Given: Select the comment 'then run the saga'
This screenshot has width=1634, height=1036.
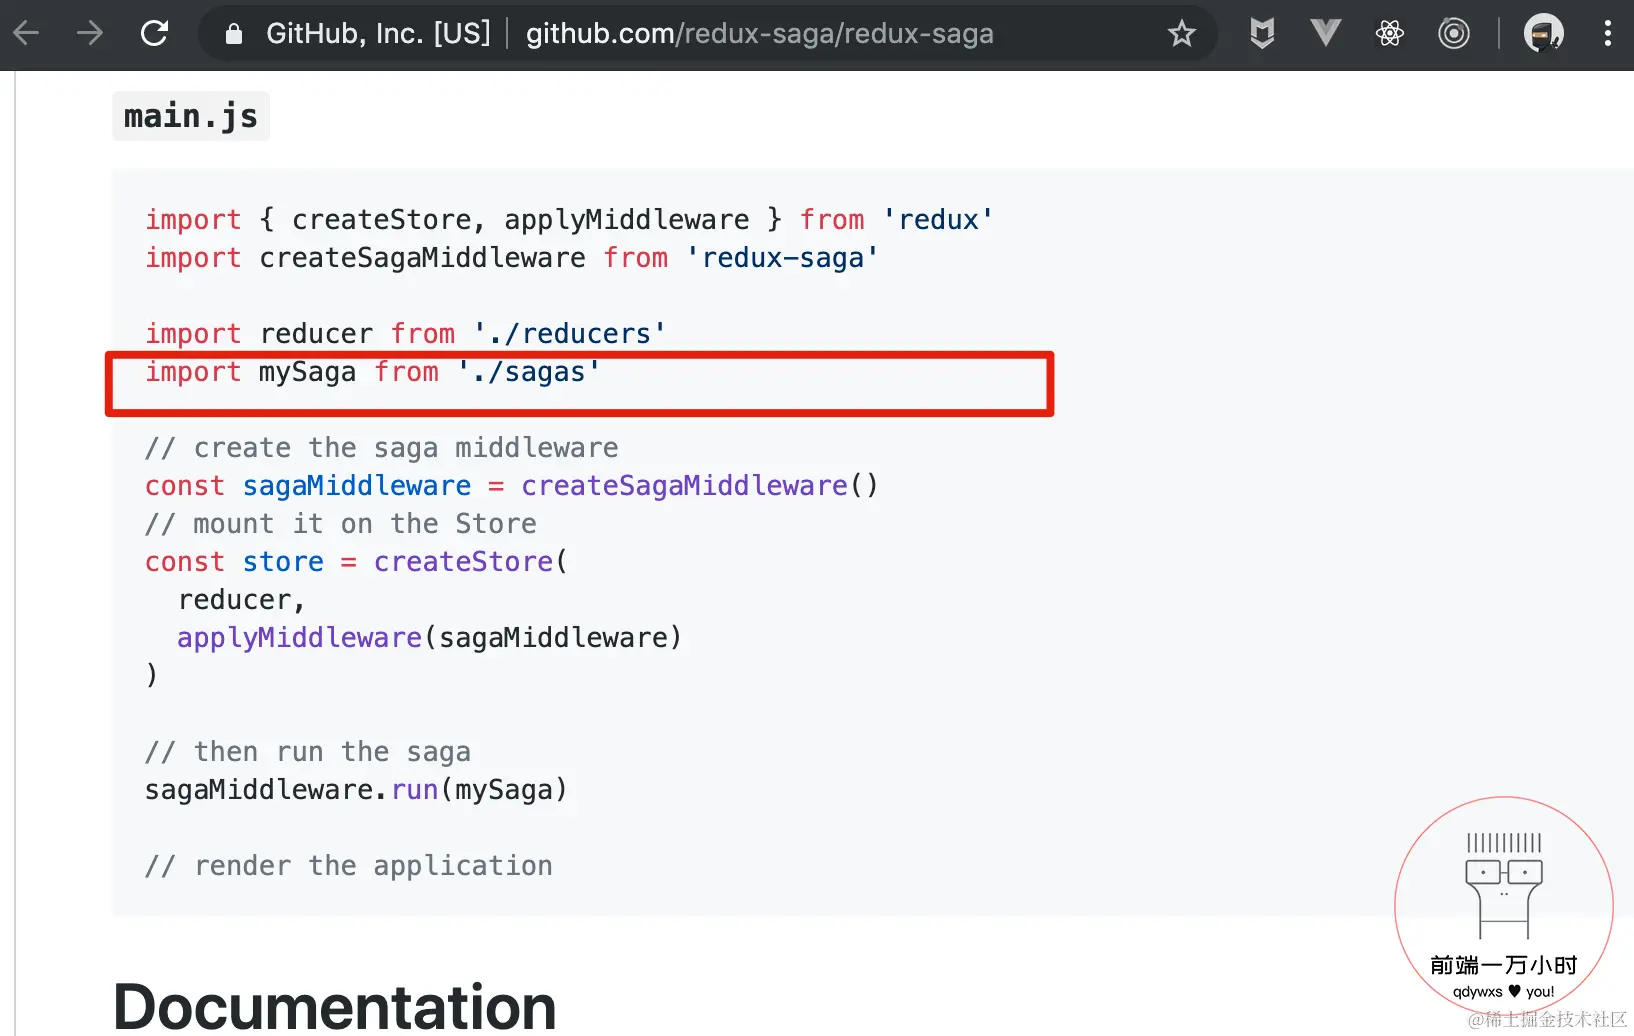Looking at the screenshot, I should click(308, 752).
